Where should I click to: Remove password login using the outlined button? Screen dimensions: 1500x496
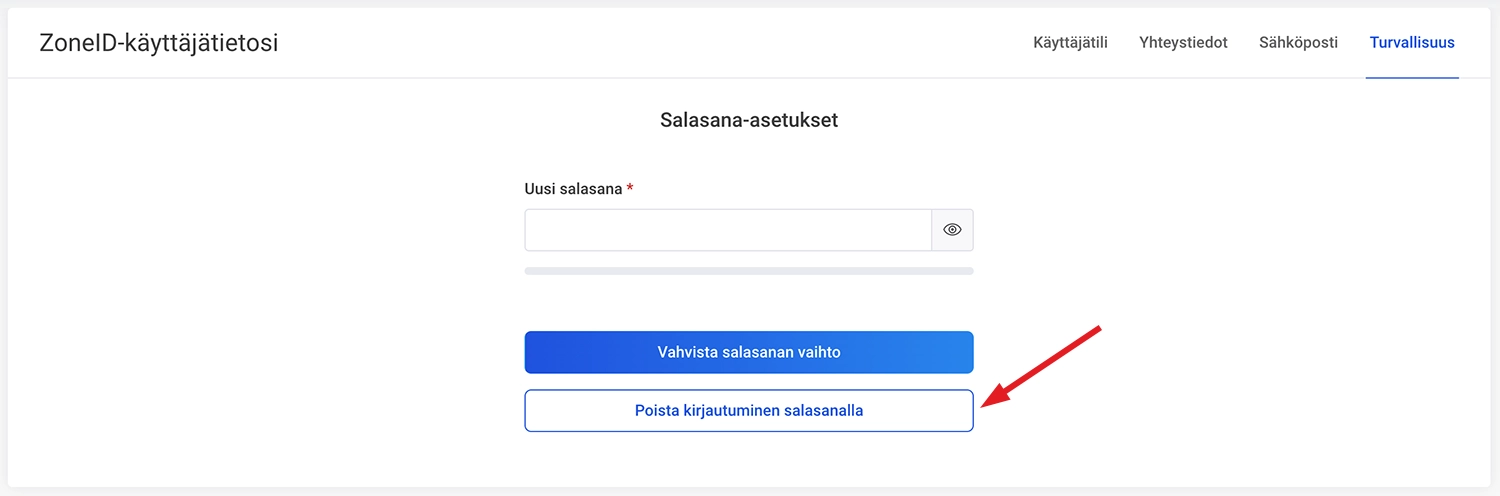coord(748,410)
